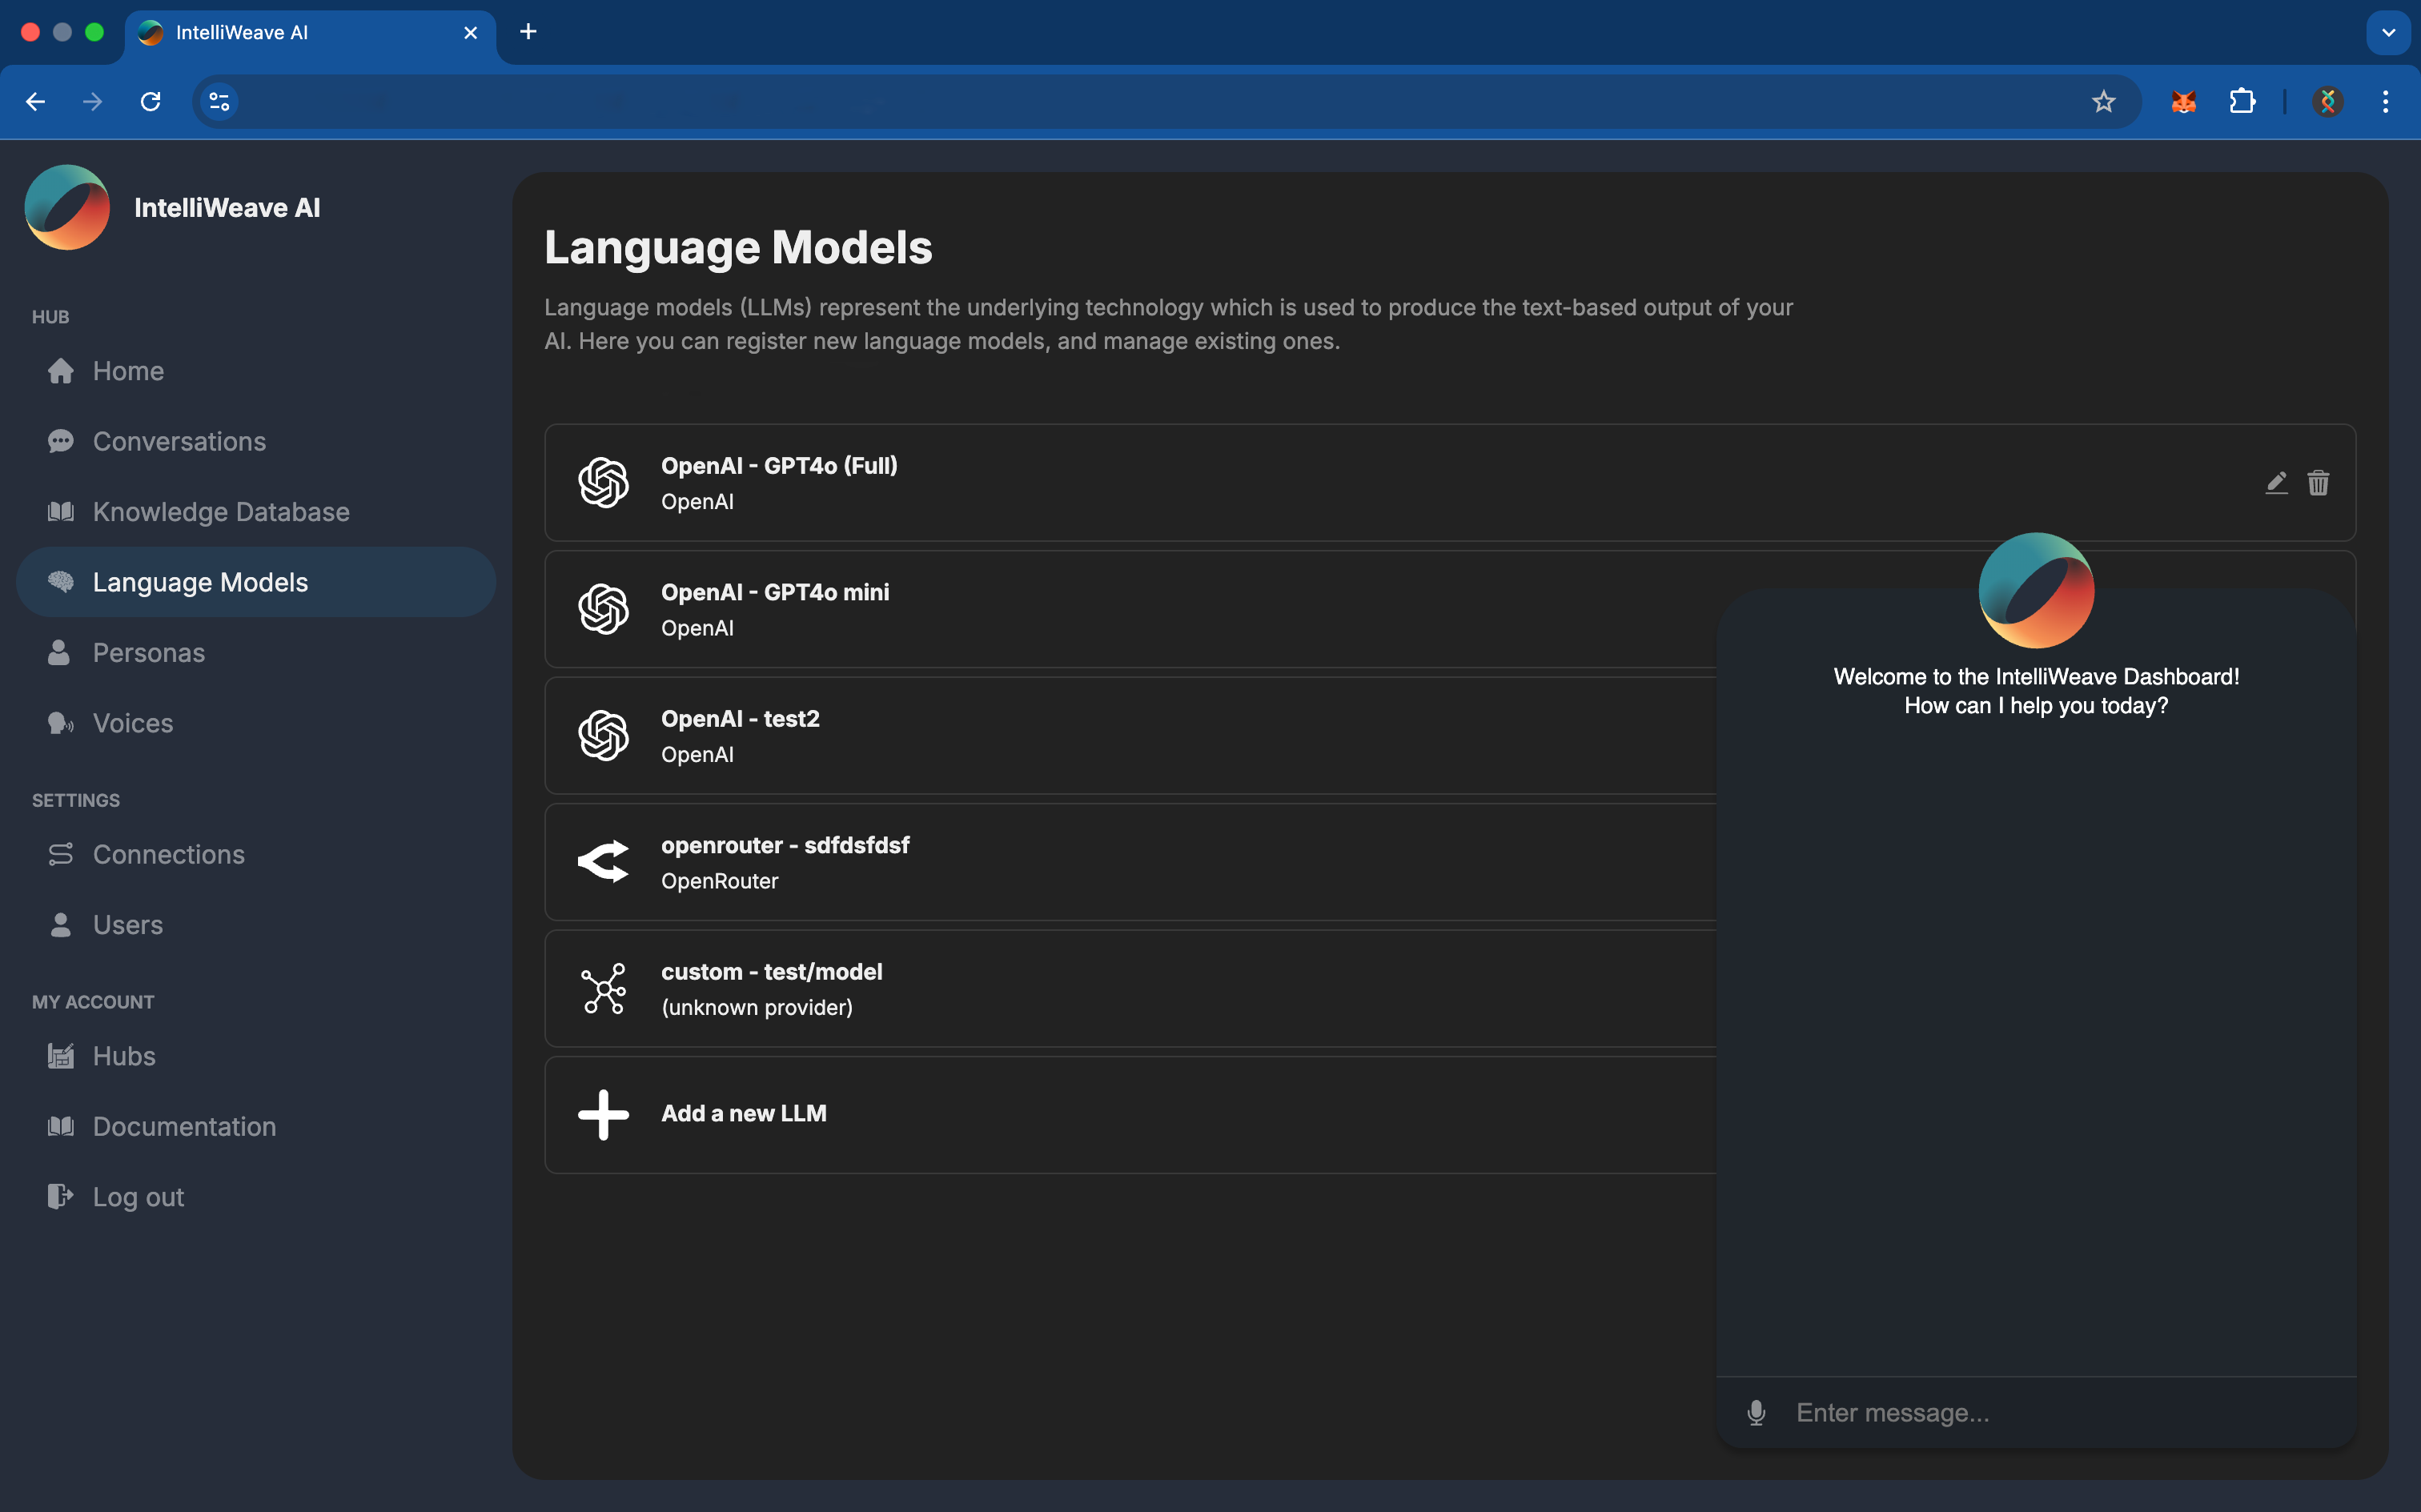
Task: Click the Language Models brain icon
Action: tap(61, 582)
